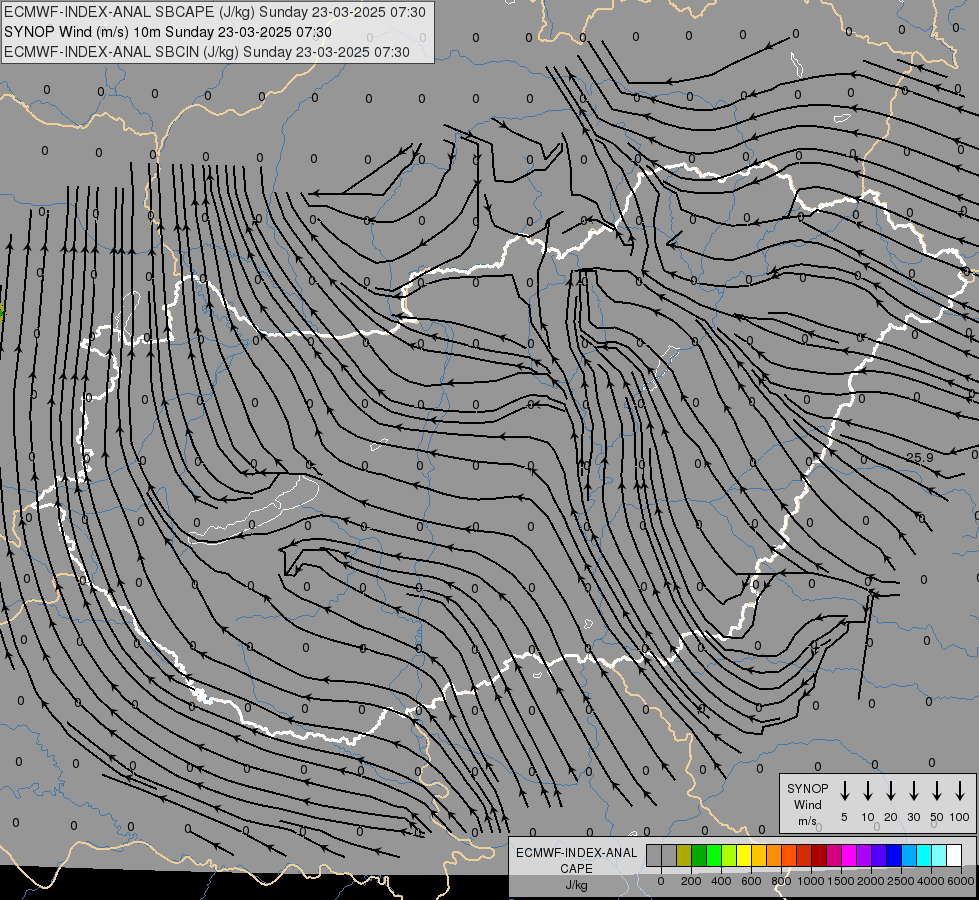
Task: Select the deep pink swatch after maroon
Action: coord(834,856)
